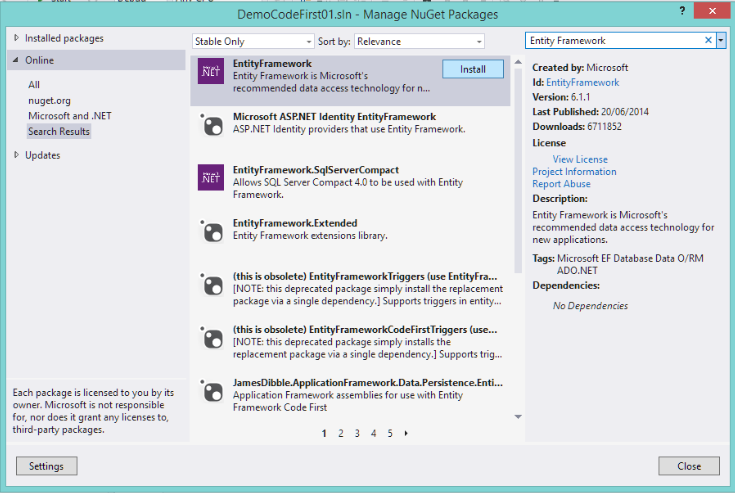Clear the Entity Framework search text
Image resolution: width=735 pixels, height=493 pixels.
click(708, 40)
